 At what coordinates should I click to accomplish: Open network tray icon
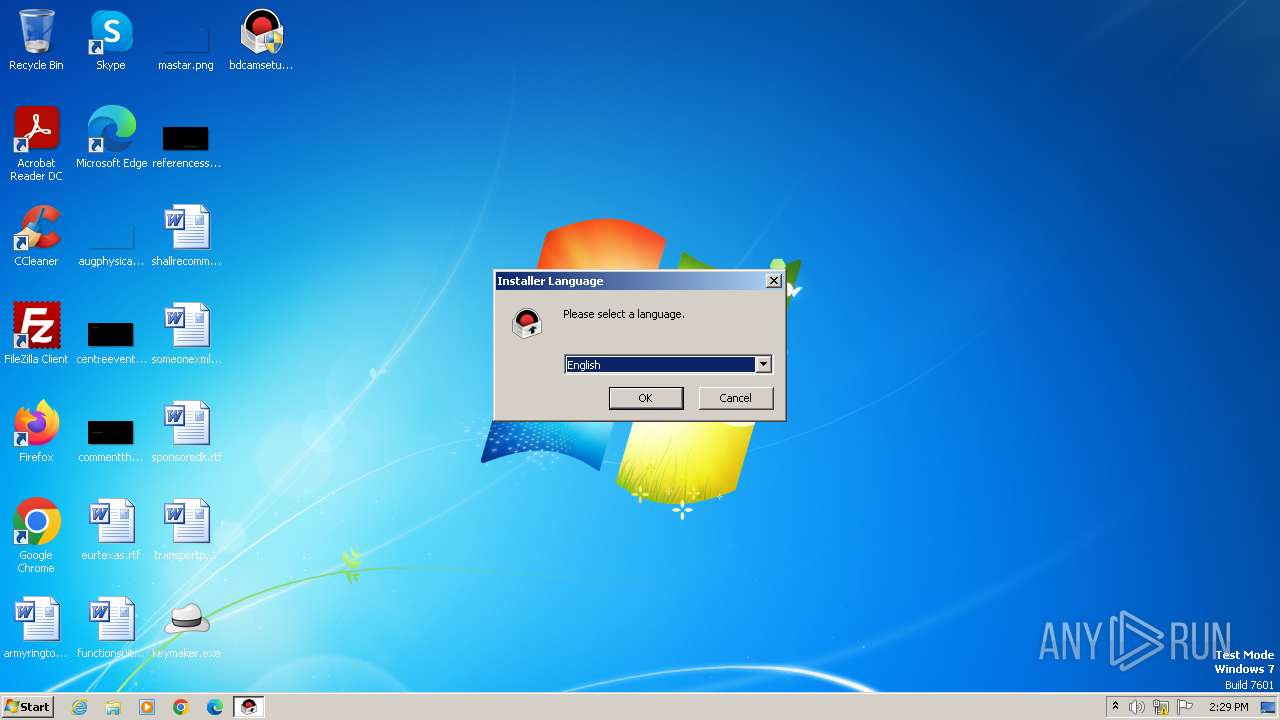point(1161,707)
